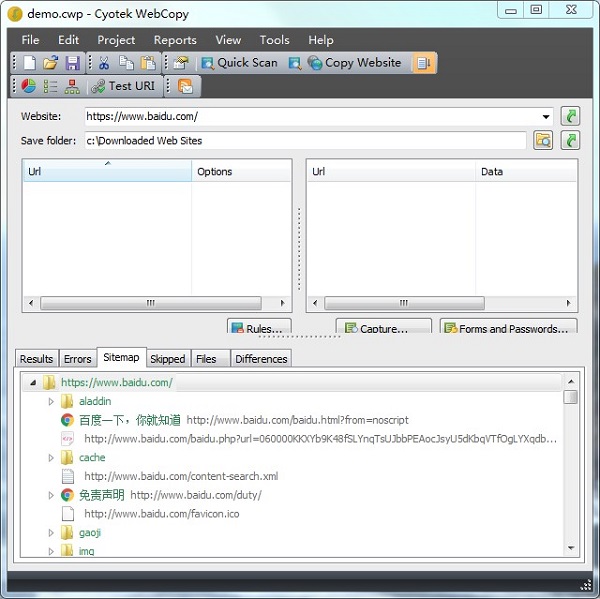The height and width of the screenshot is (599, 600).
Task: Open the Website URL dropdown arrow
Action: 546,116
